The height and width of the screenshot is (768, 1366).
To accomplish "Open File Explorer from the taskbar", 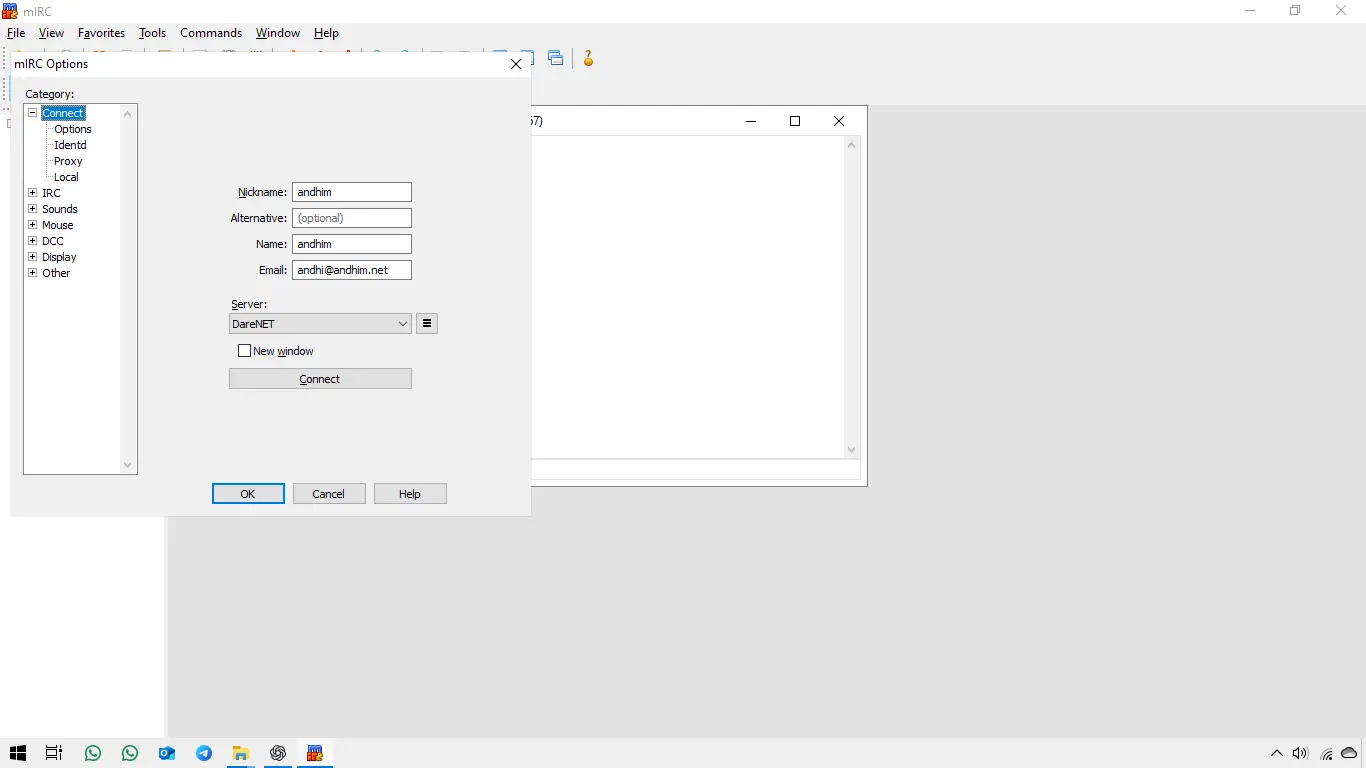I will pyautogui.click(x=241, y=753).
